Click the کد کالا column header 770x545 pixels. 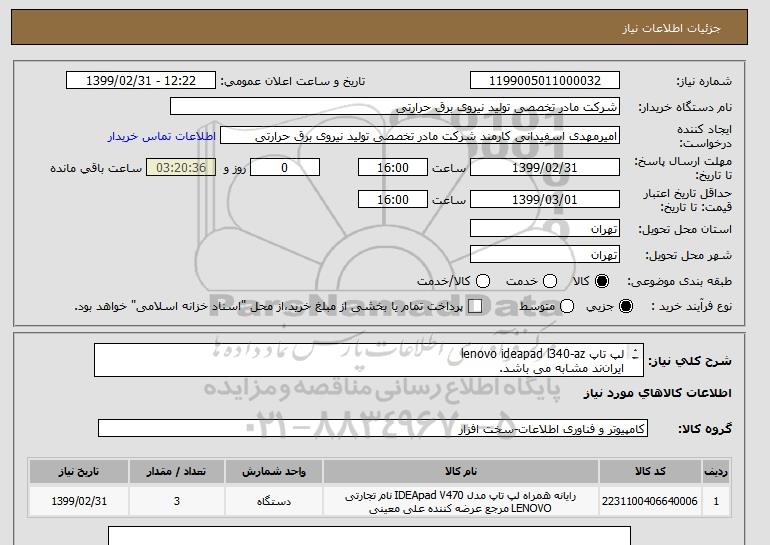[x=650, y=471]
